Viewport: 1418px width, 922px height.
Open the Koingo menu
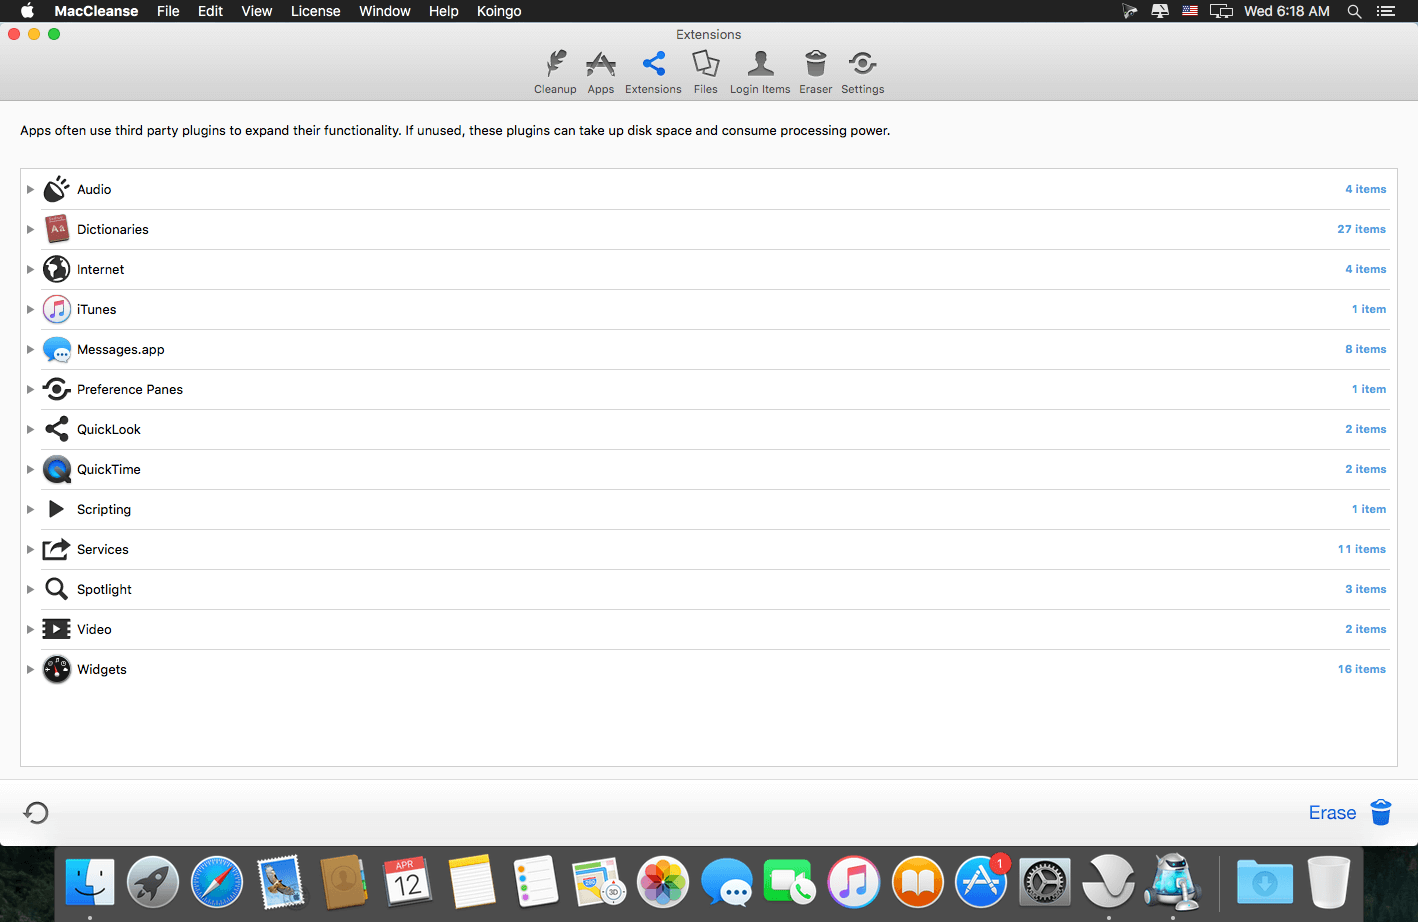tap(499, 11)
